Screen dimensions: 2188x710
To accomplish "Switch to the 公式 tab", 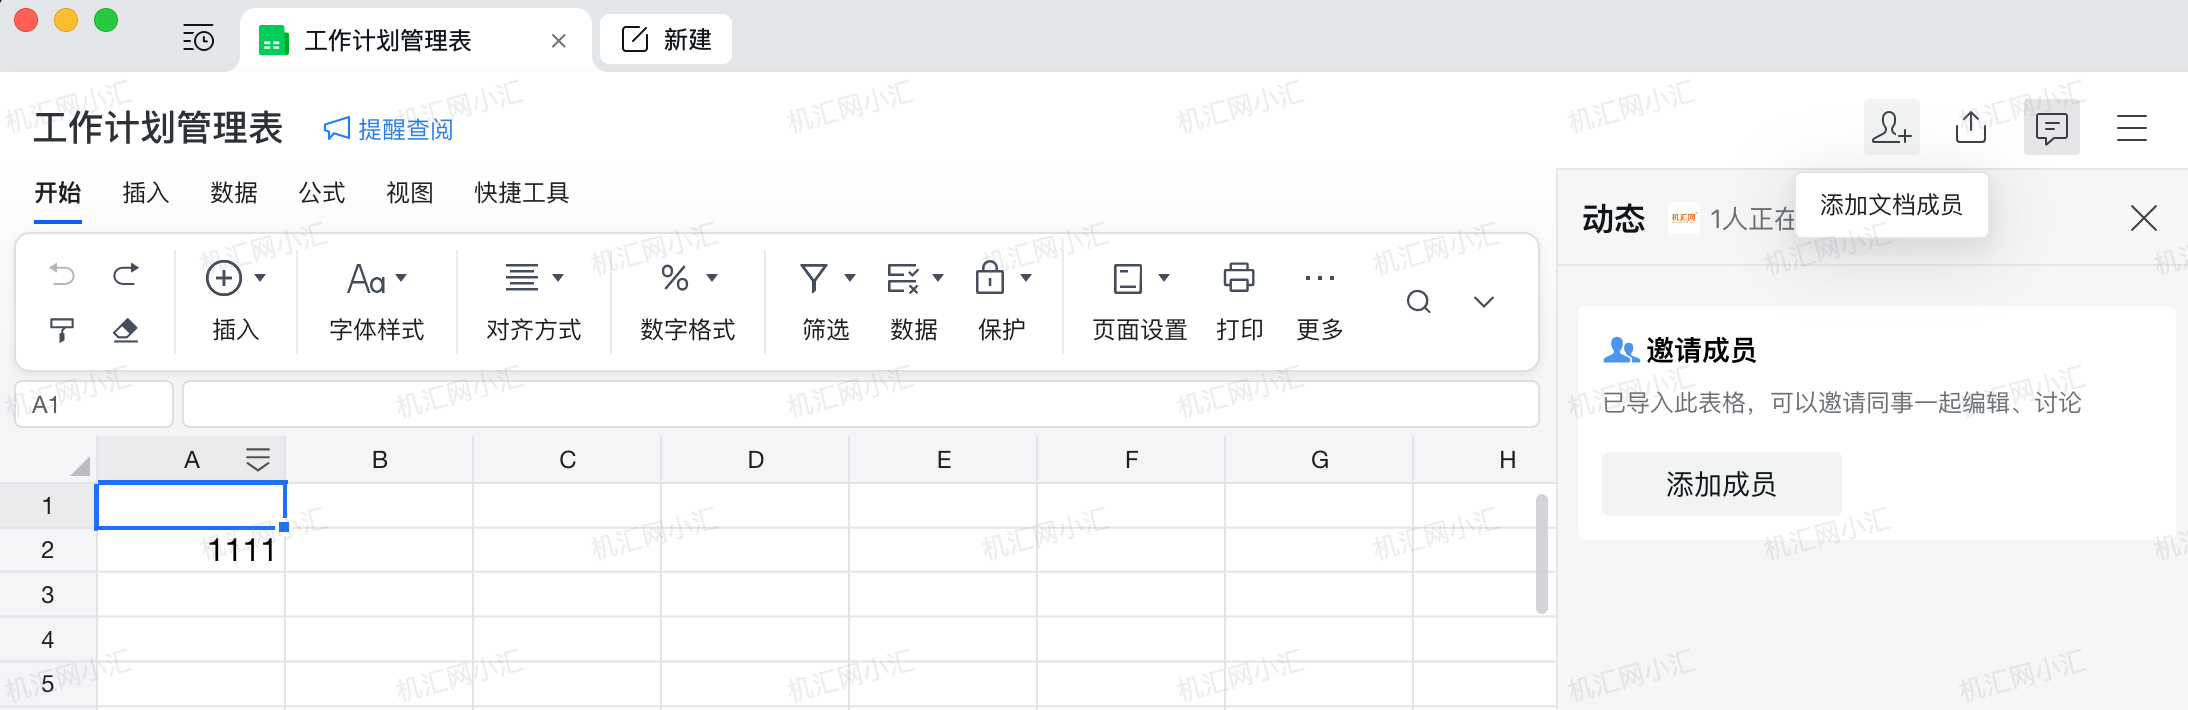I will click(322, 193).
